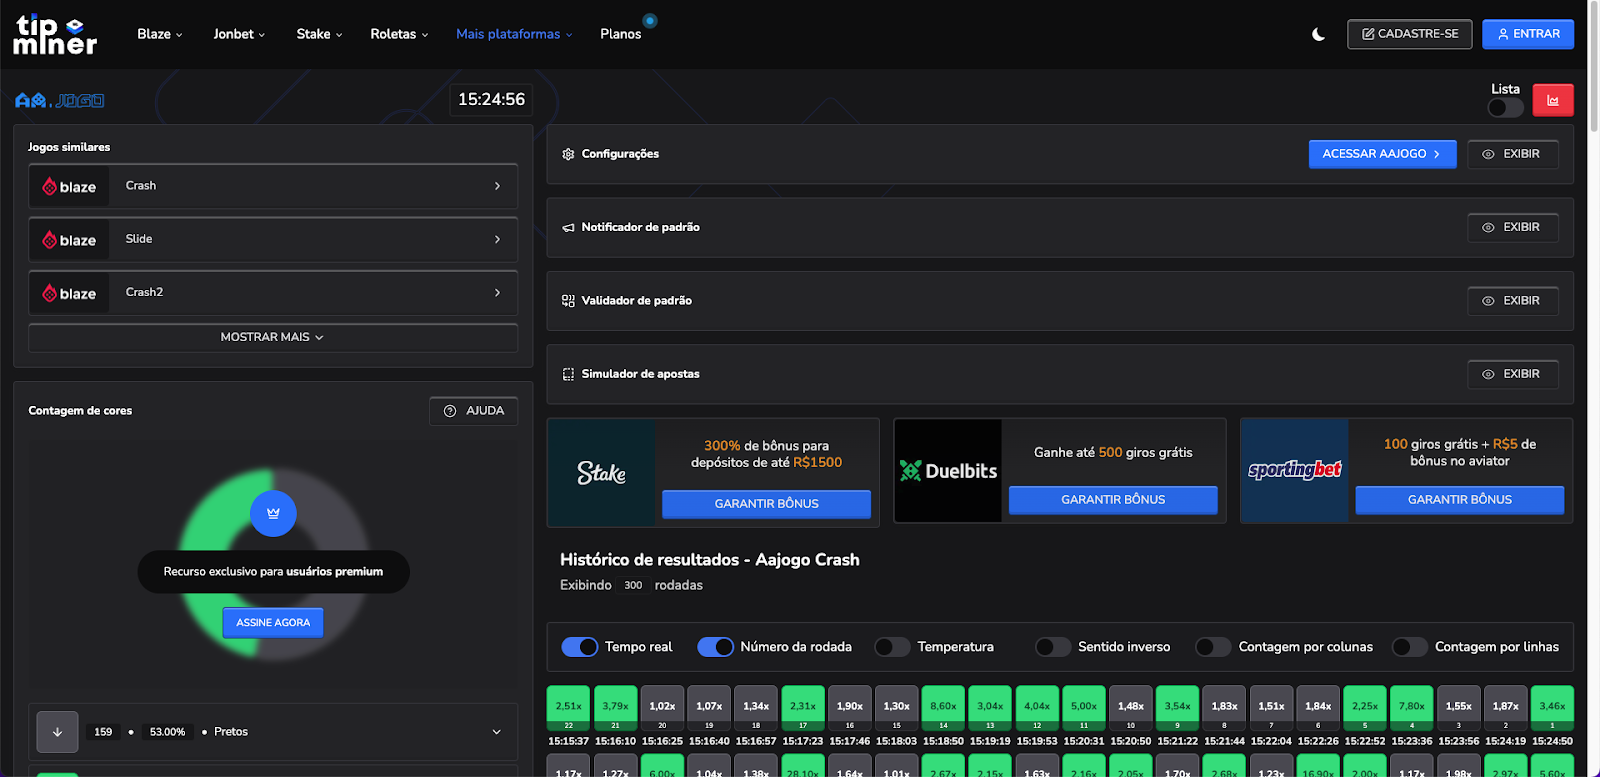Turn off Número da rodada toggle
1600x777 pixels.
point(715,647)
